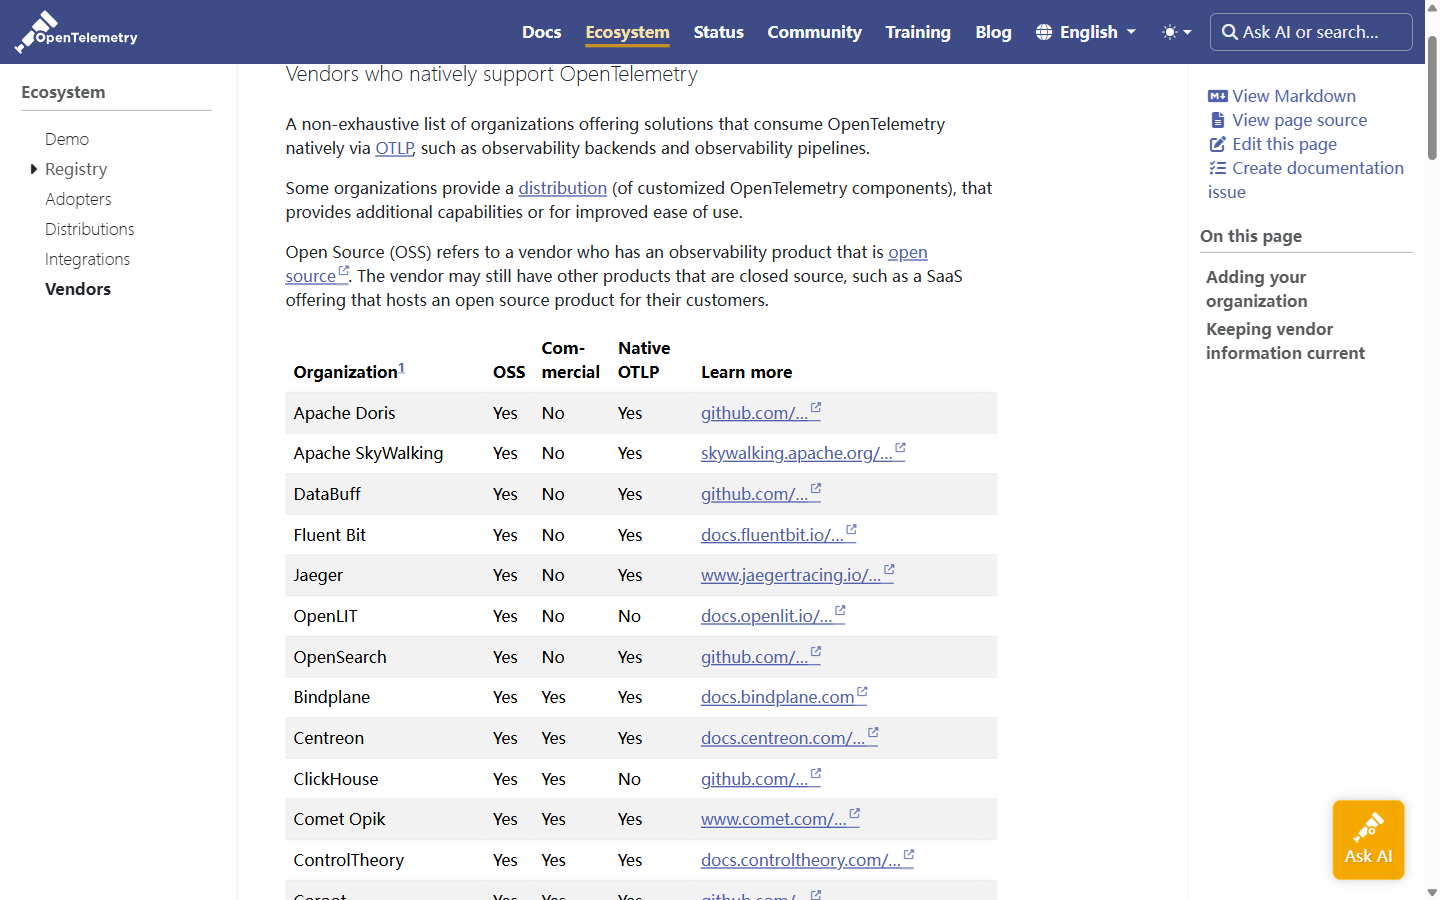1440x900 pixels.
Task: Jump to Adding your organization section
Action: (x=1256, y=289)
